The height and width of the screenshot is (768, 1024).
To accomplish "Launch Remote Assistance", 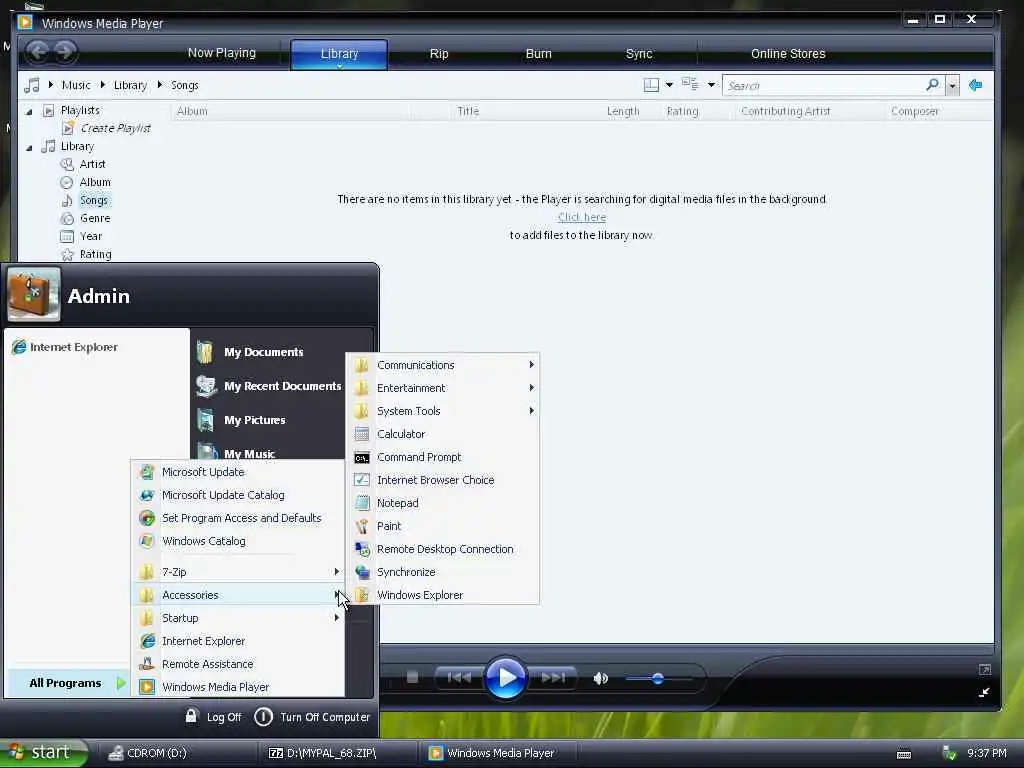I will click(238, 664).
